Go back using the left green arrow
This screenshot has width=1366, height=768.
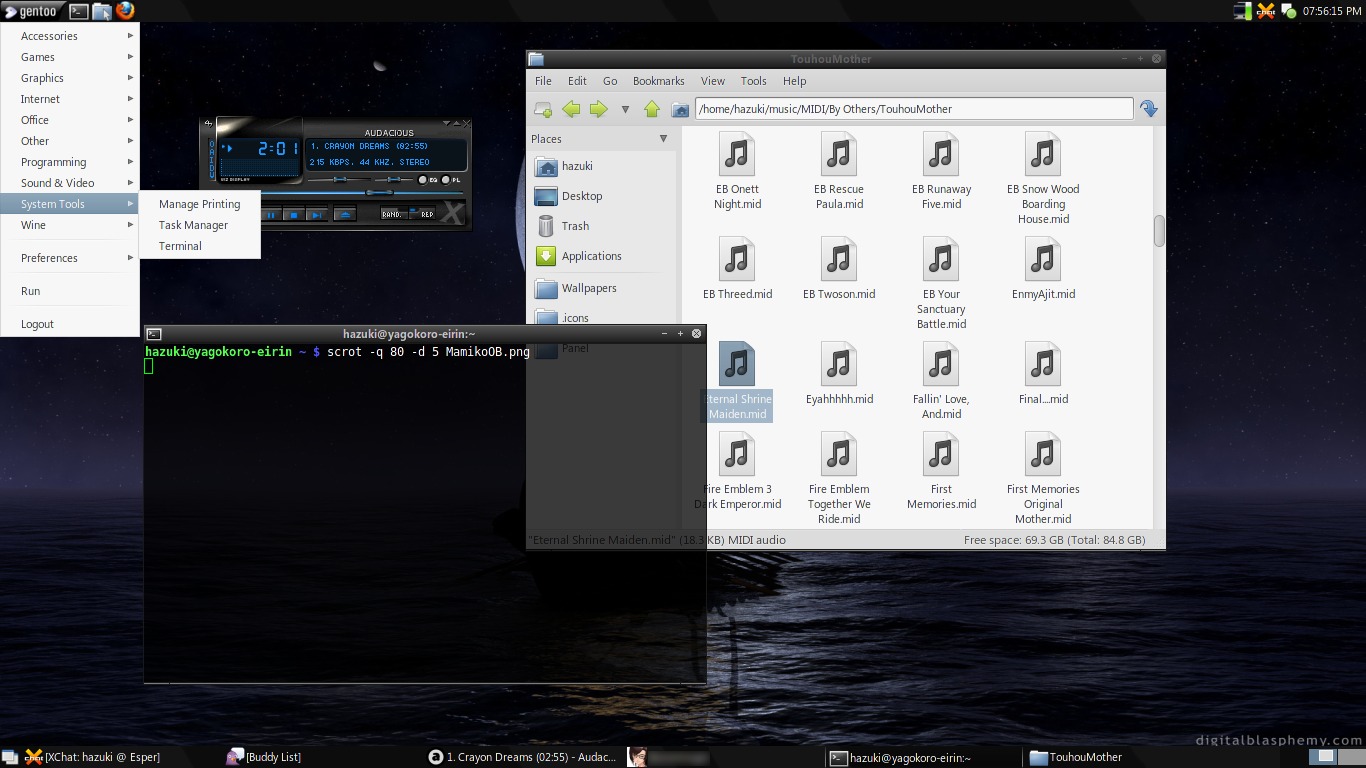(571, 109)
